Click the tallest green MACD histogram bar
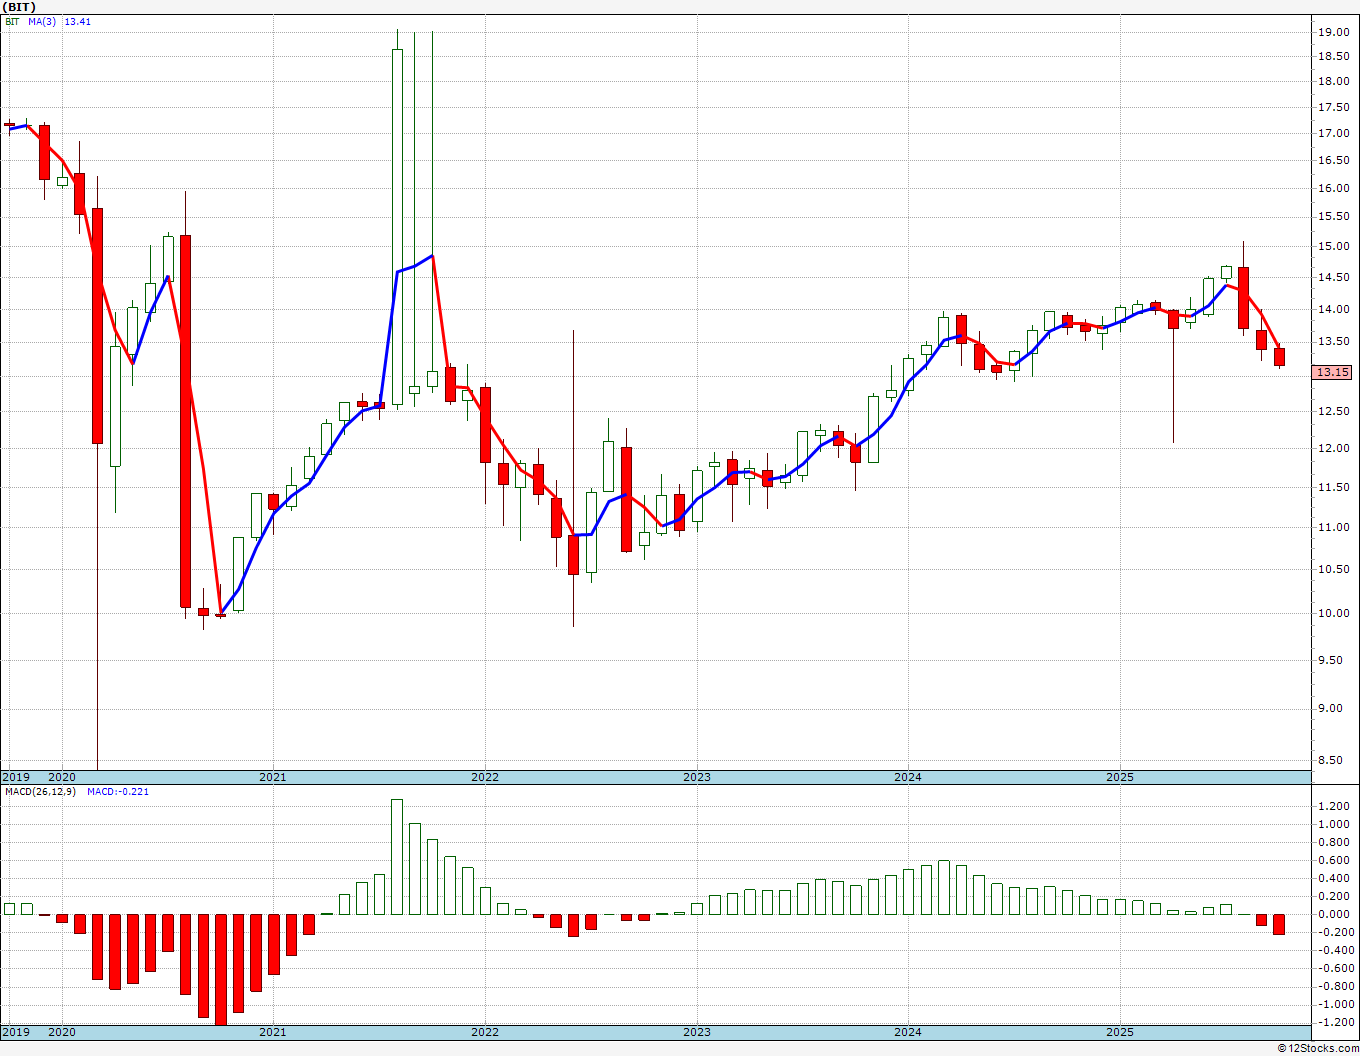 (x=397, y=857)
